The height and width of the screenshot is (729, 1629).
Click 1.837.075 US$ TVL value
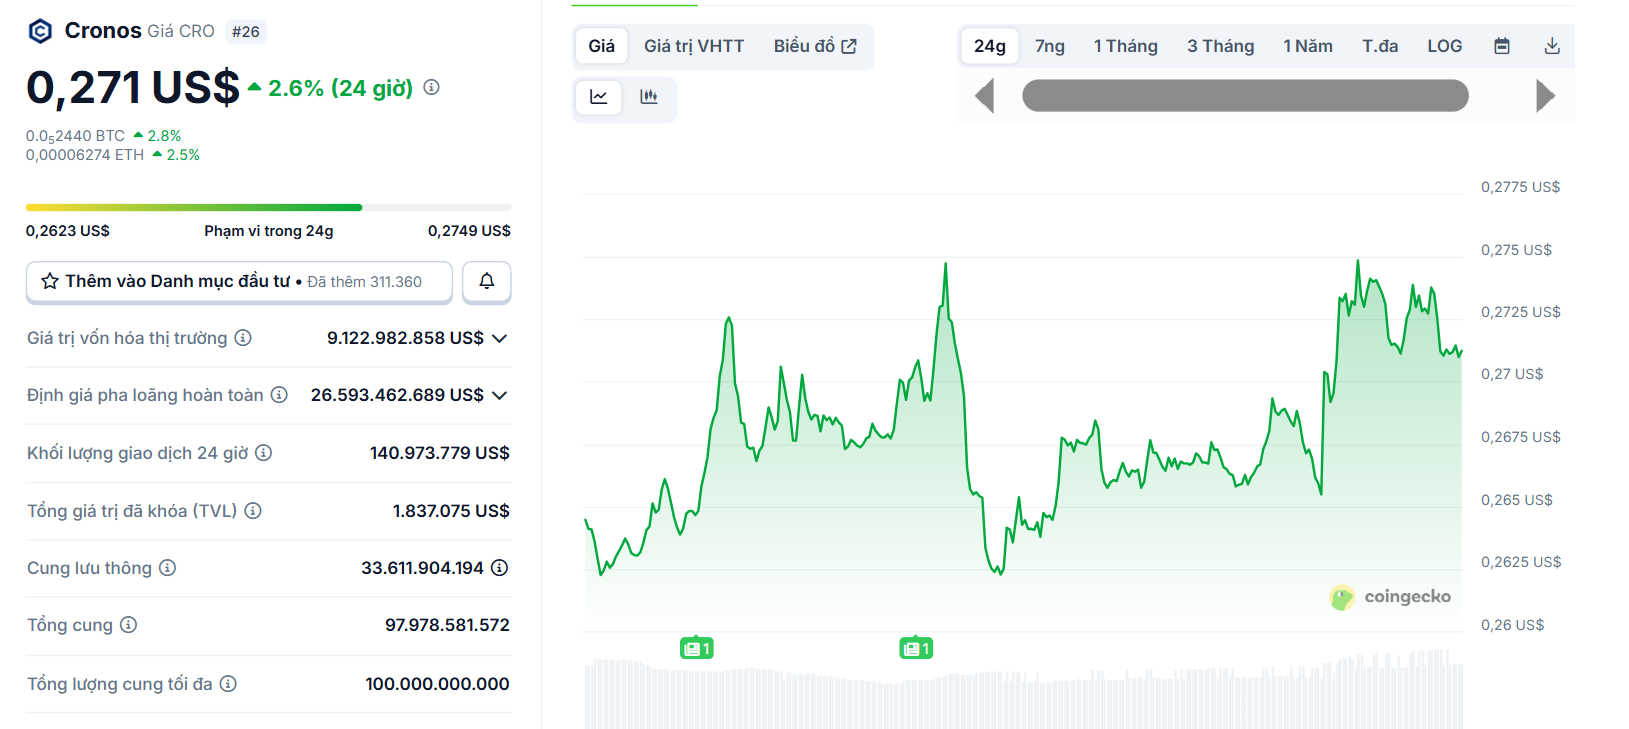click(451, 511)
